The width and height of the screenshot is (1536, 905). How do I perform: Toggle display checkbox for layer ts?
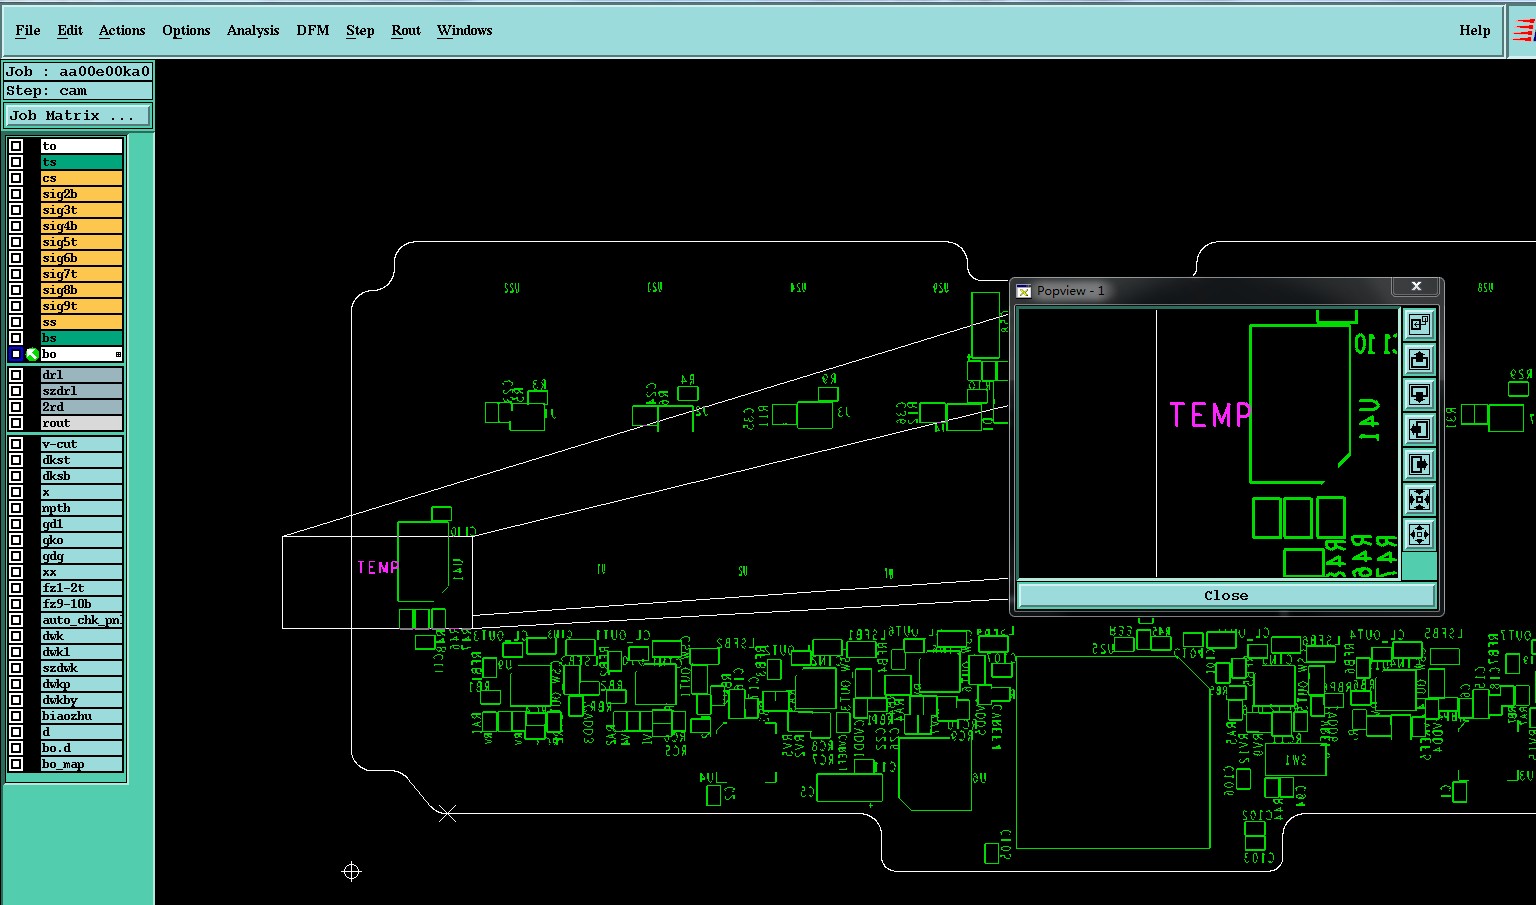[x=16, y=162]
